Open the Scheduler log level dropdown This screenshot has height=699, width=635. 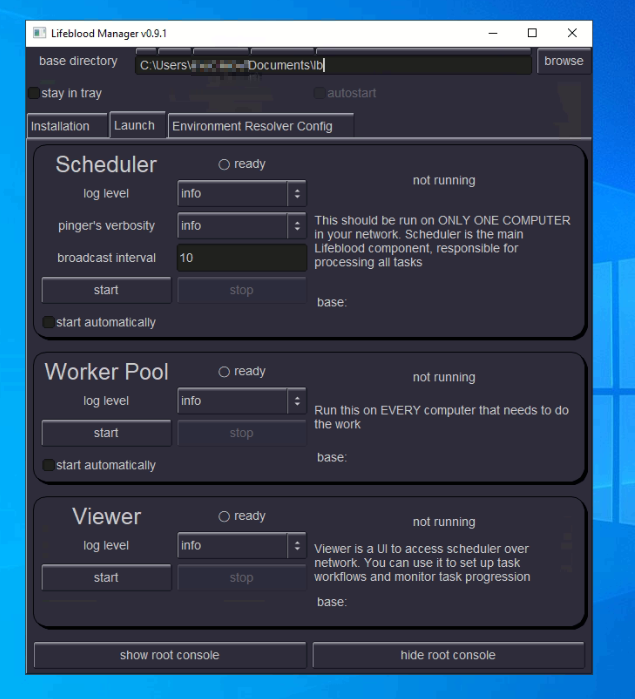[242, 193]
